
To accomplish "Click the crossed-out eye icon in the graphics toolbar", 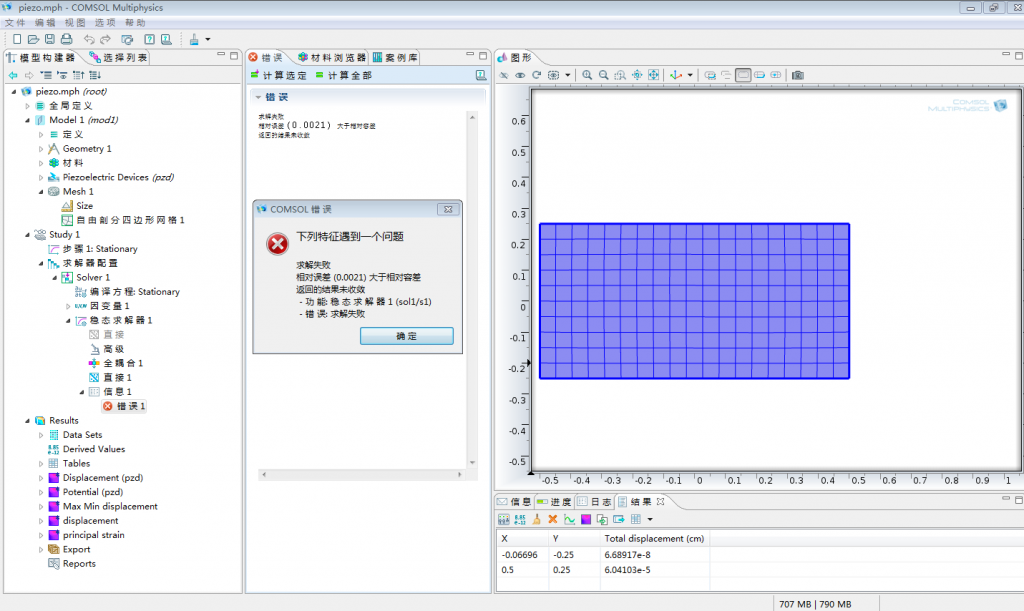I will click(x=504, y=75).
